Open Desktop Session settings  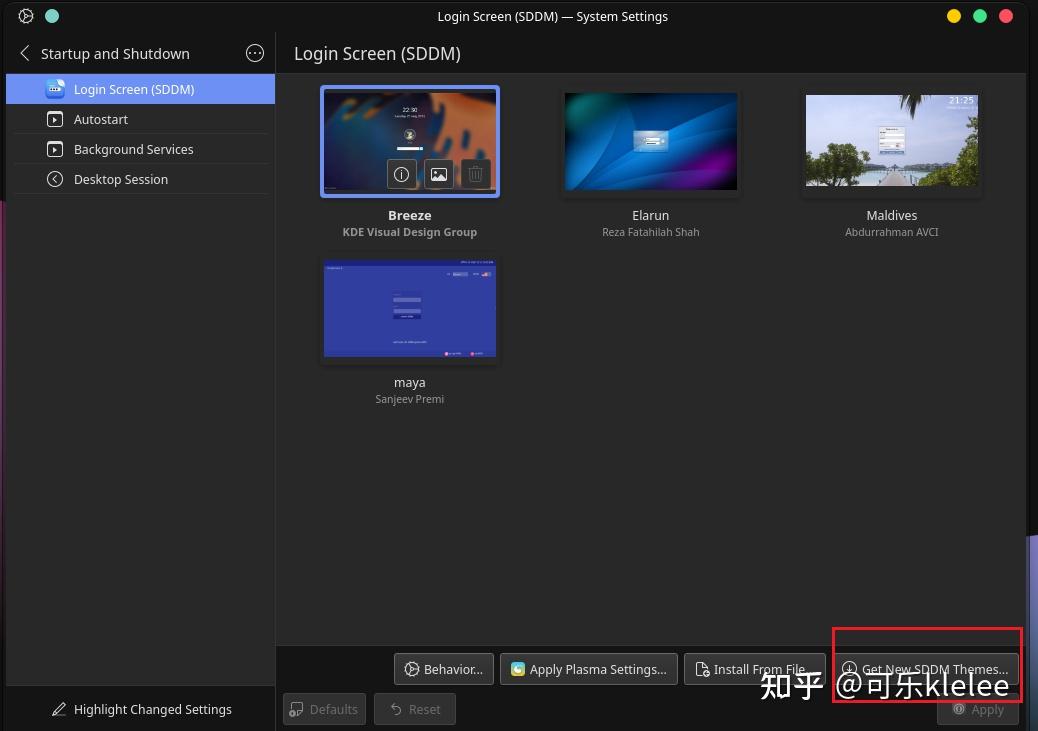click(x=140, y=179)
